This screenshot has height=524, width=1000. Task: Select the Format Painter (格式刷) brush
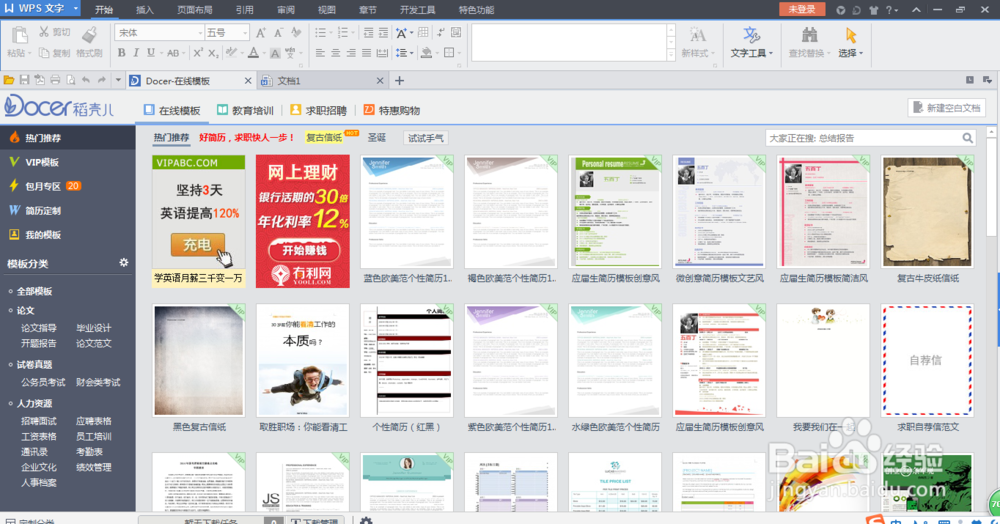89,35
